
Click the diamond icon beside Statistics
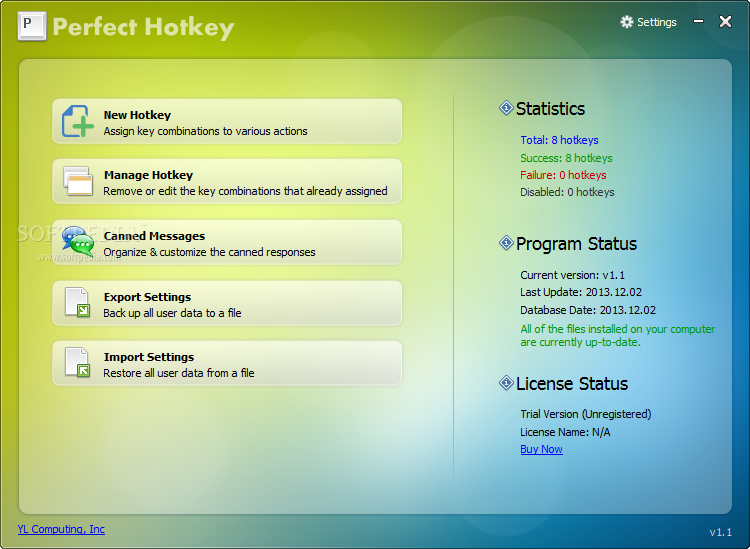click(x=506, y=108)
